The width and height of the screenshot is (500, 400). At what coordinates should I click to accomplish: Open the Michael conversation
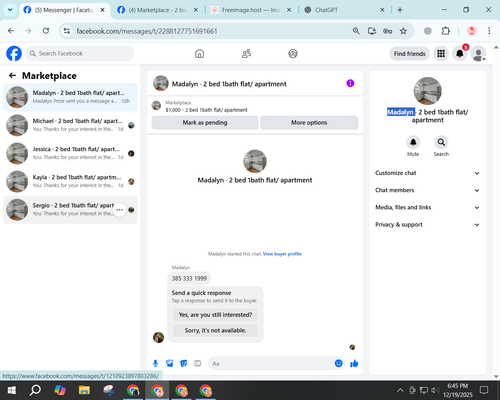click(x=70, y=125)
